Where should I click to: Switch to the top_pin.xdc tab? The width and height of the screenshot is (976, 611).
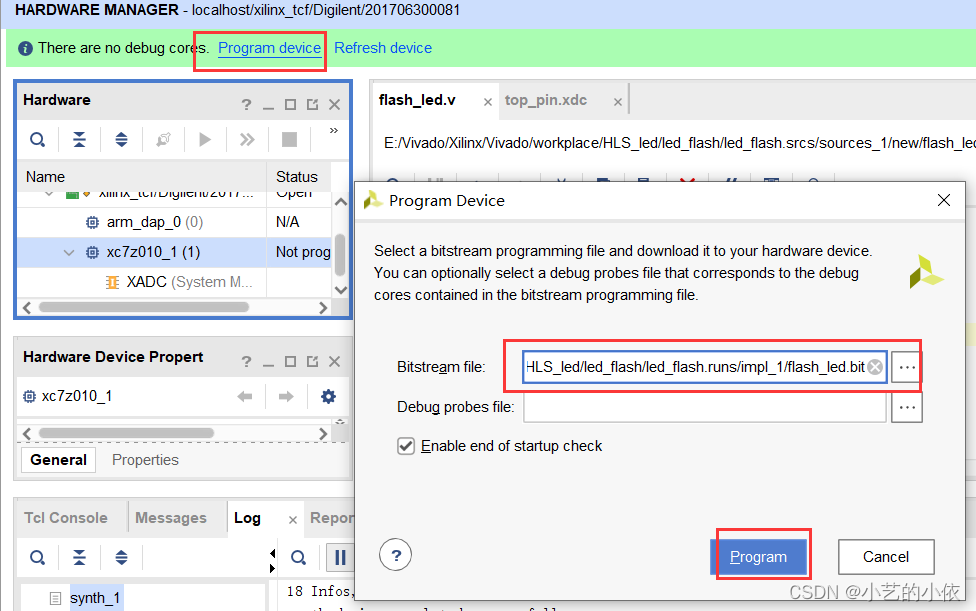545,100
